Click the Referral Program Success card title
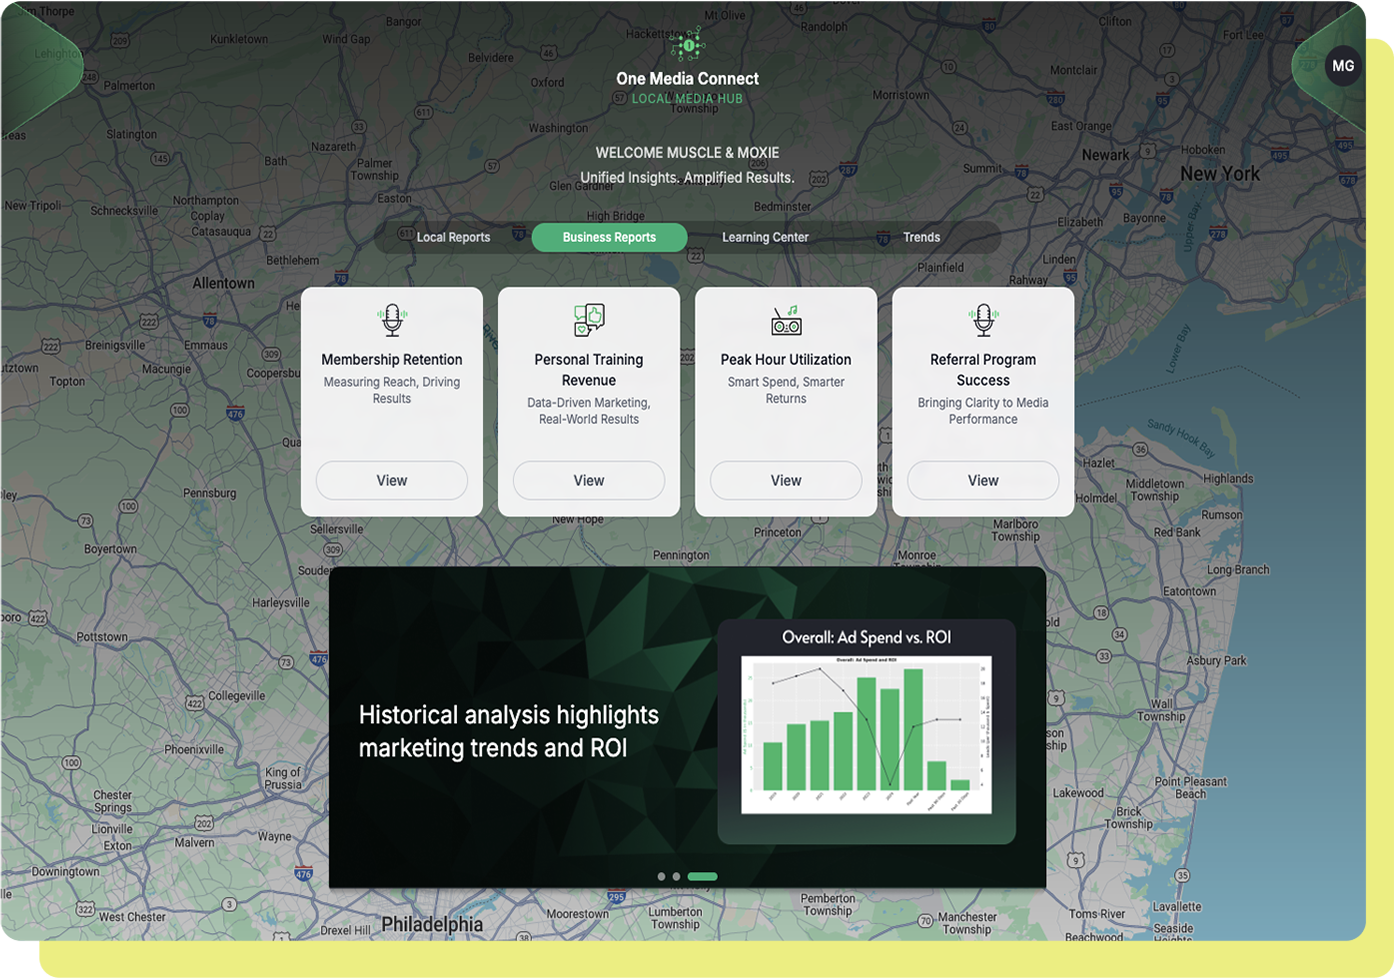The width and height of the screenshot is (1395, 978). point(983,370)
